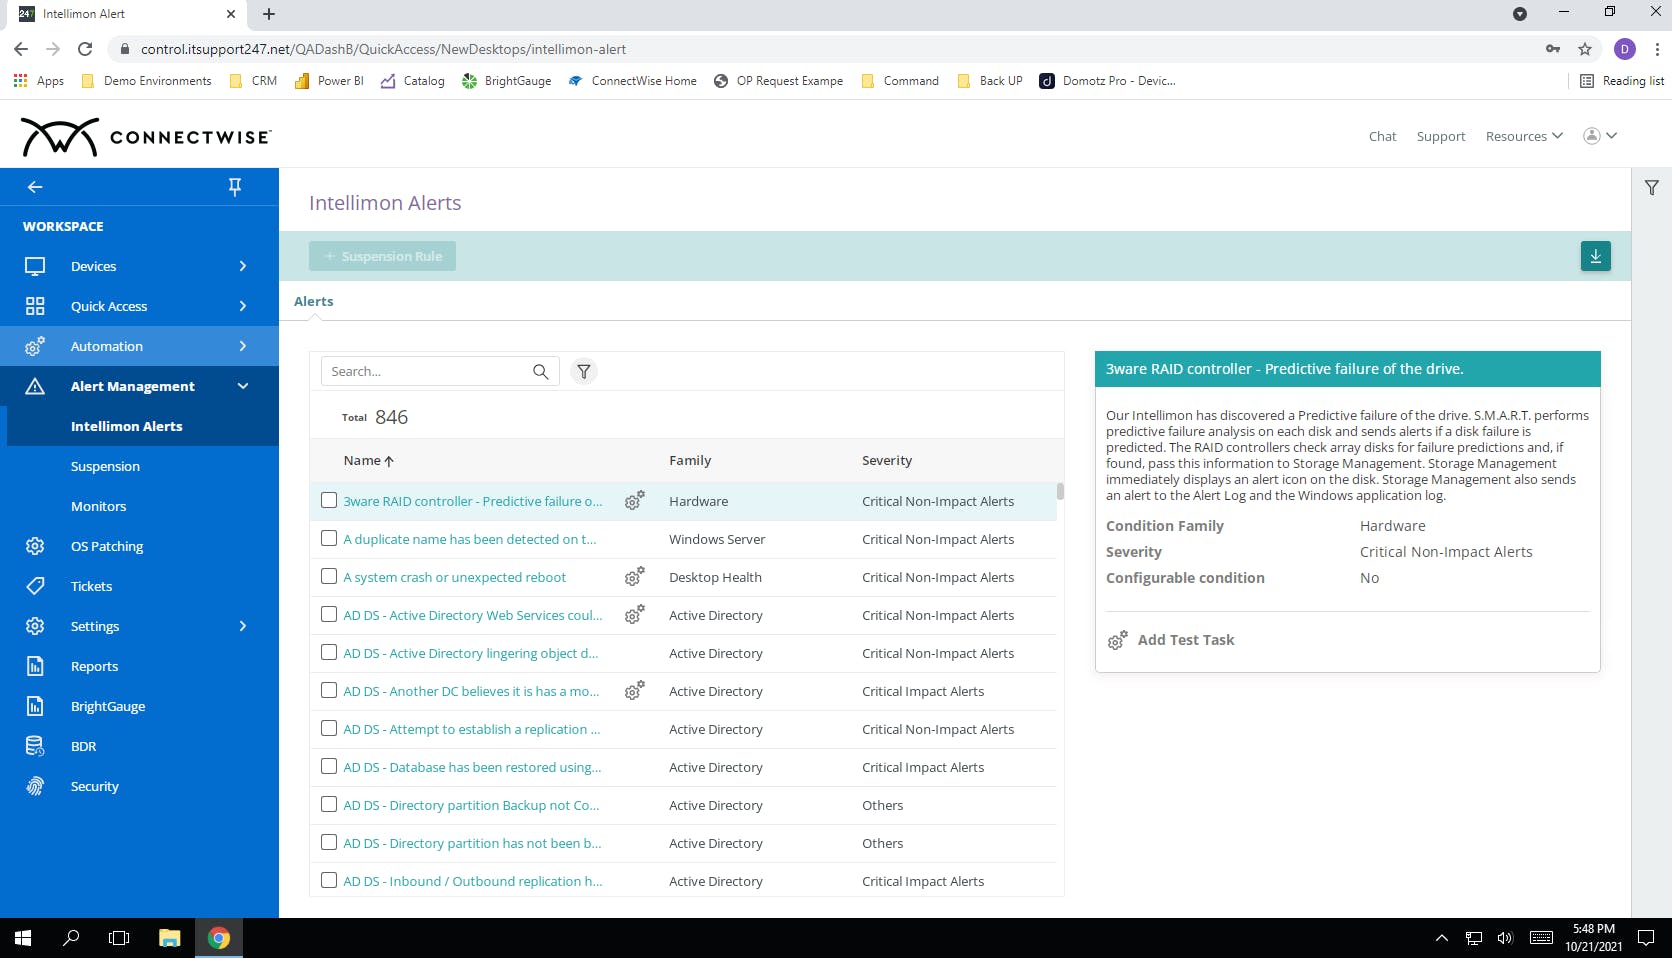Open the 3ware RAID controller alert link

point(472,501)
